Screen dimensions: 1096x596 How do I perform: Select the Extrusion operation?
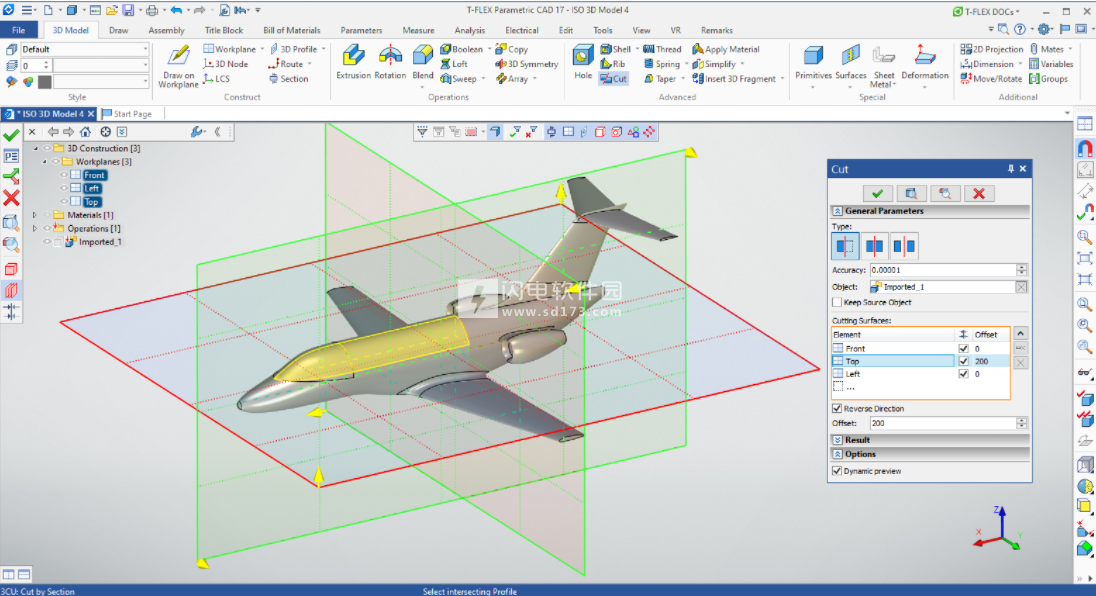(x=353, y=61)
